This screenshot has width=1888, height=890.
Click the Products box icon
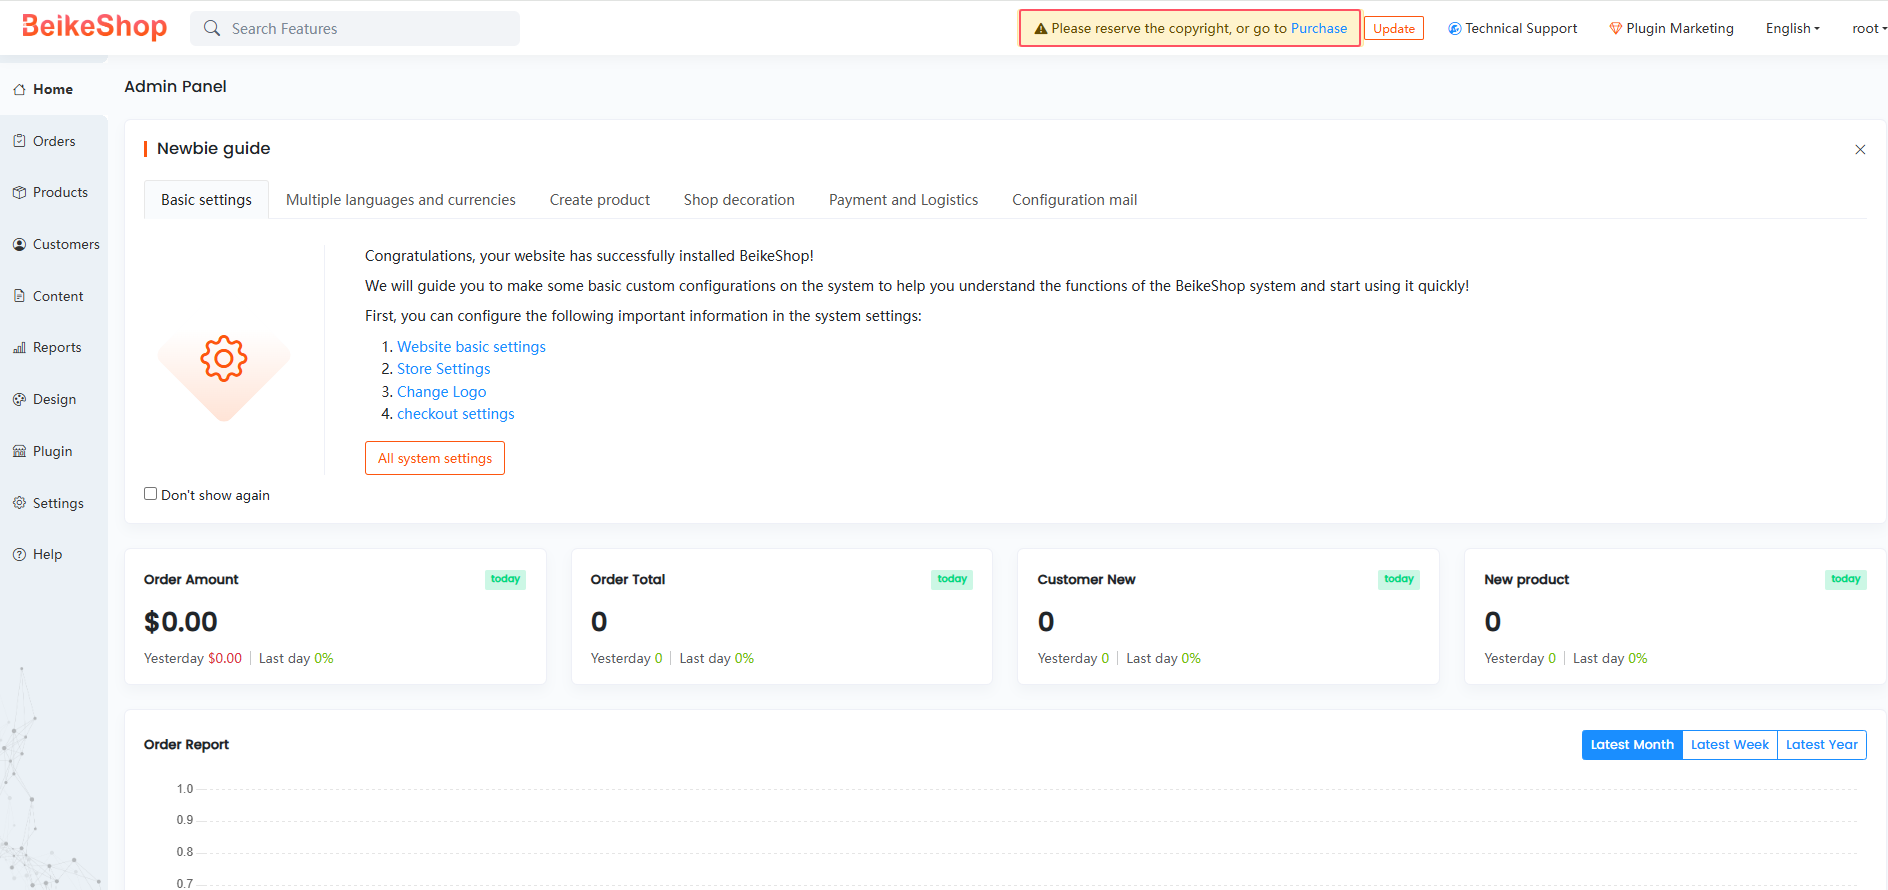click(x=19, y=192)
